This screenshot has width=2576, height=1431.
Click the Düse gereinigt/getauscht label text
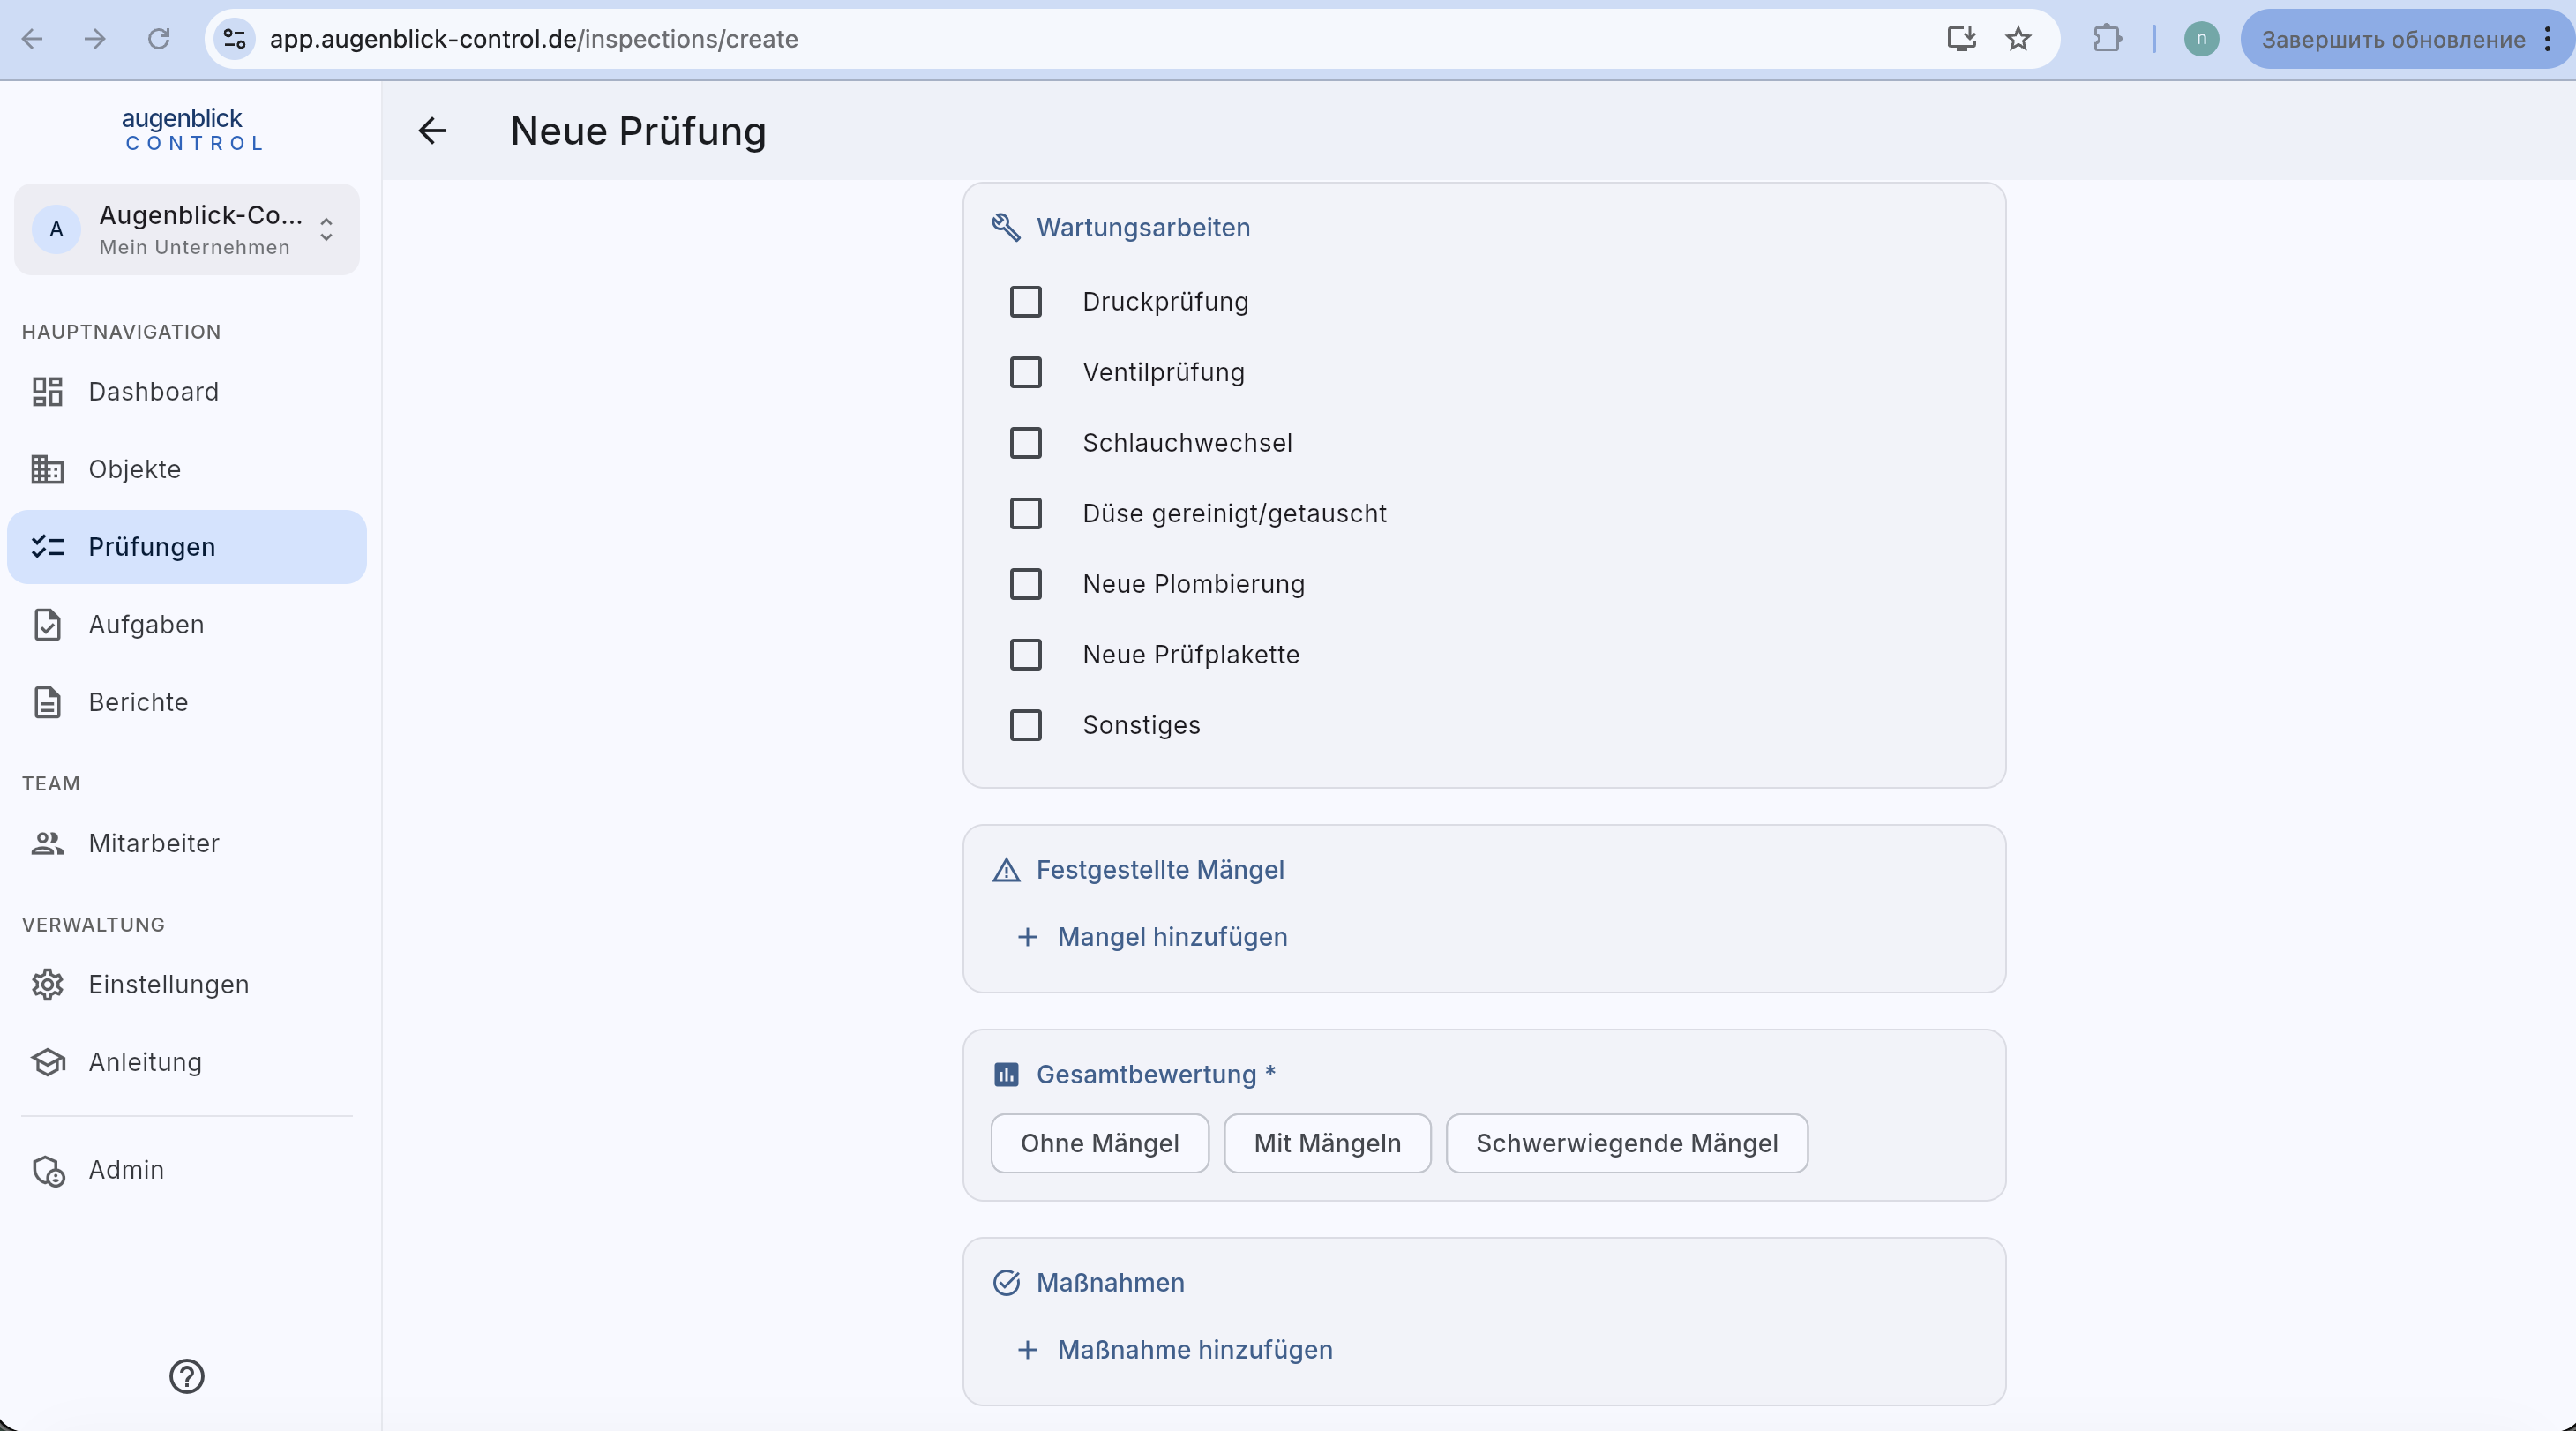[1234, 514]
